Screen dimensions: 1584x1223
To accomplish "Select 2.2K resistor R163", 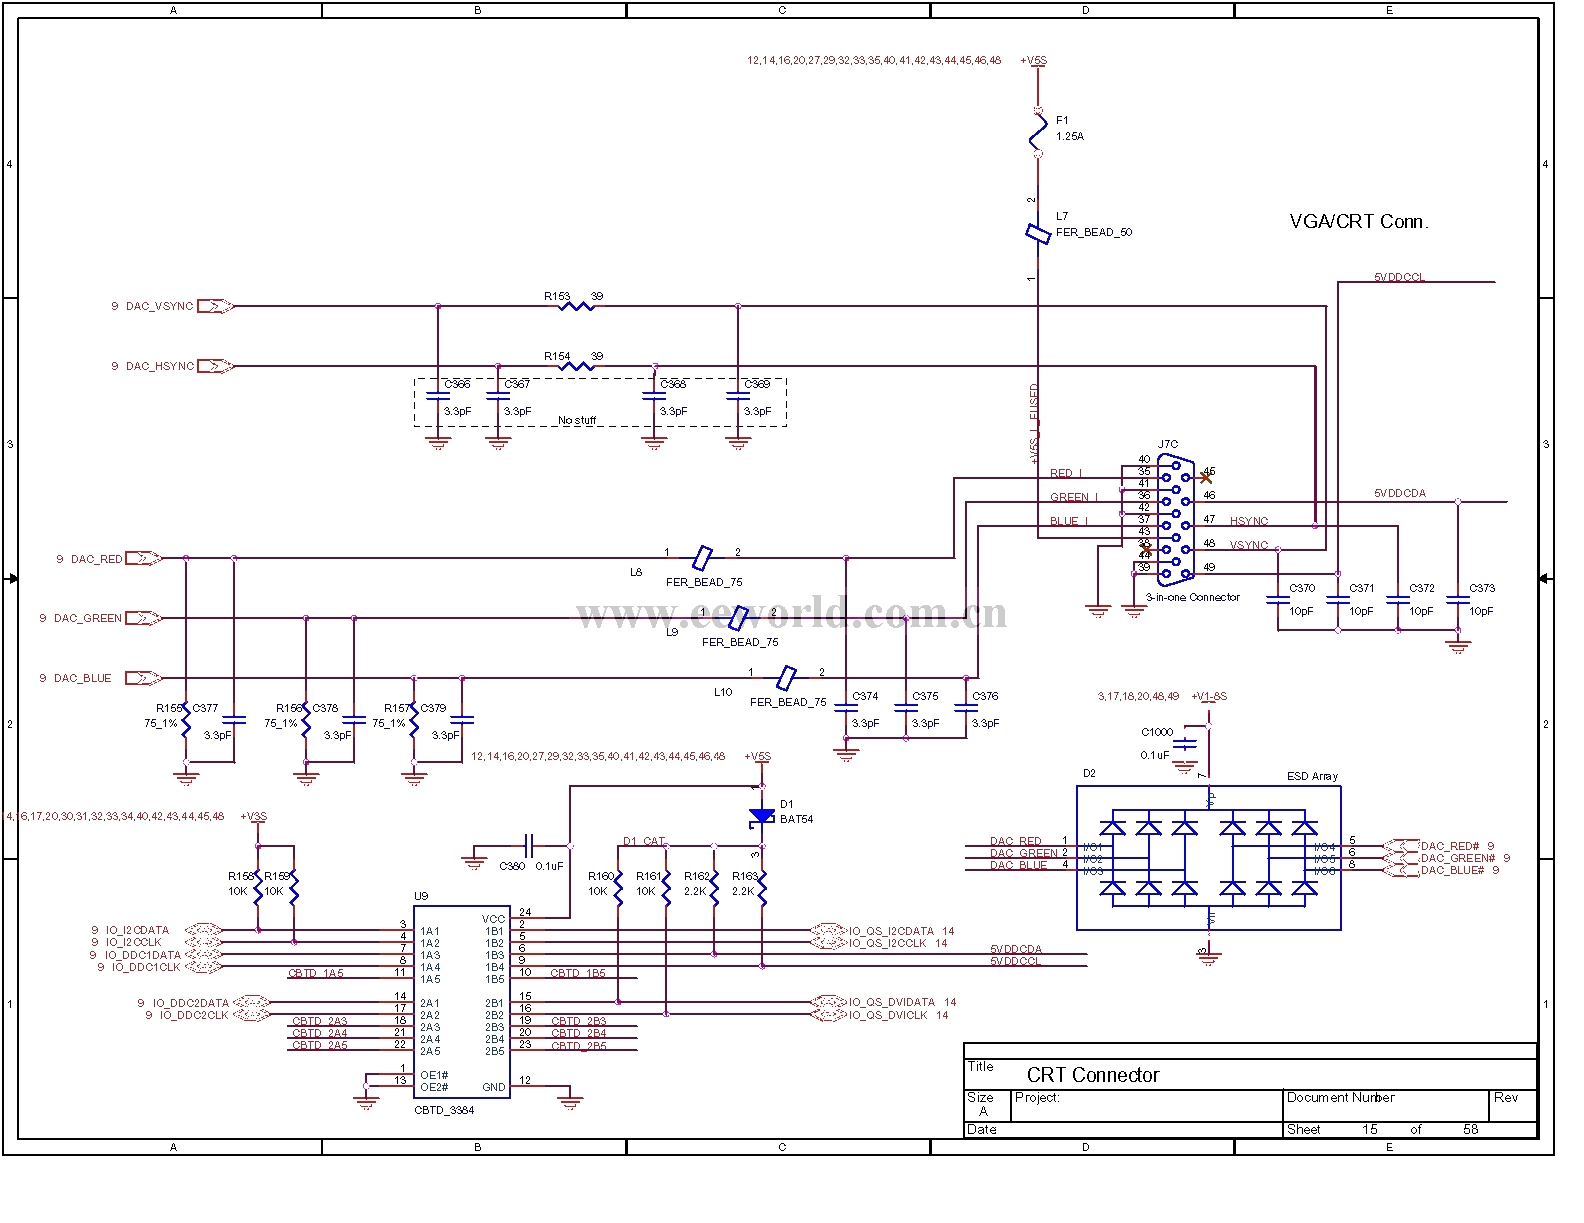I will click(x=762, y=888).
